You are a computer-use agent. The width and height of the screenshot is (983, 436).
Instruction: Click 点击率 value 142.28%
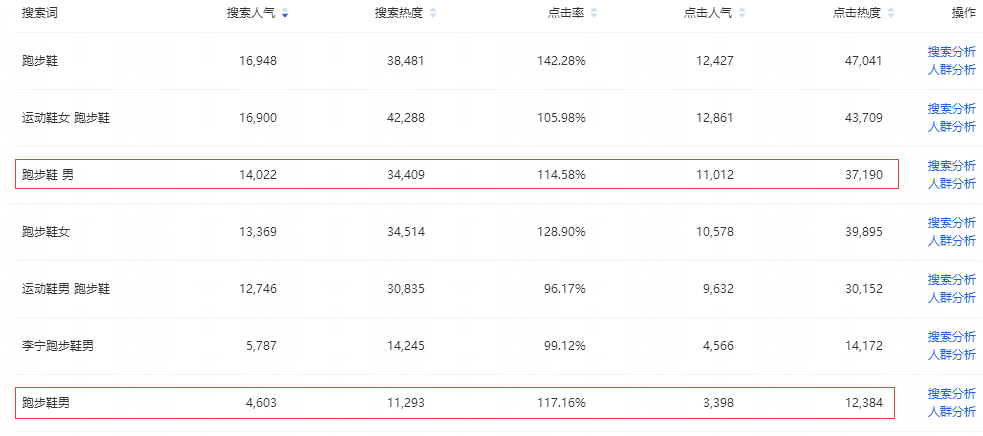click(x=561, y=61)
